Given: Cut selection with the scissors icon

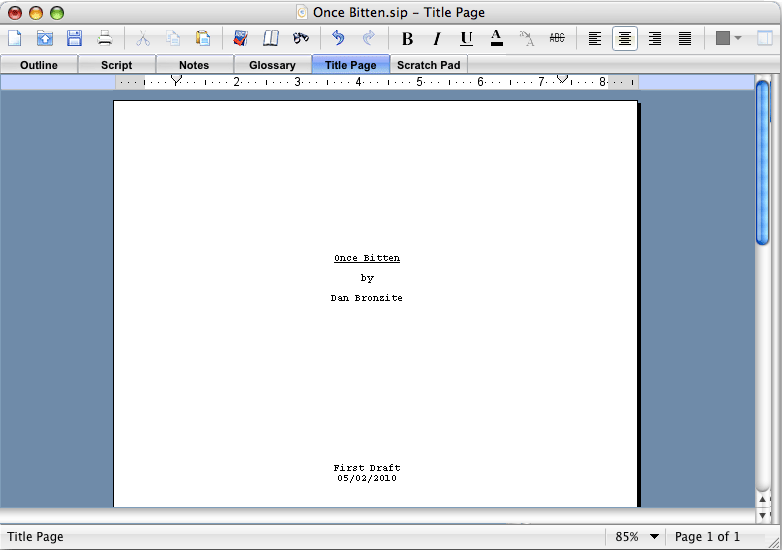Looking at the screenshot, I should point(143,38).
